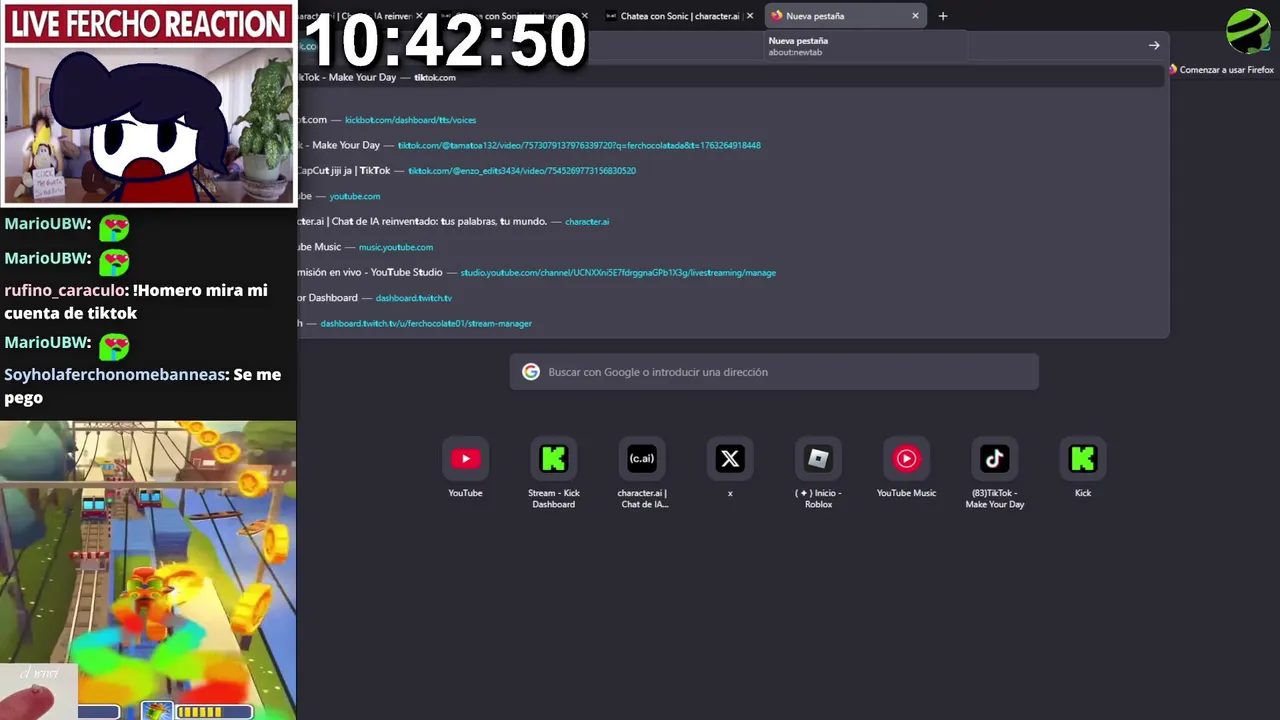
Task: Switch to character.ai Chat de IA reinventado tab
Action: coord(360,16)
